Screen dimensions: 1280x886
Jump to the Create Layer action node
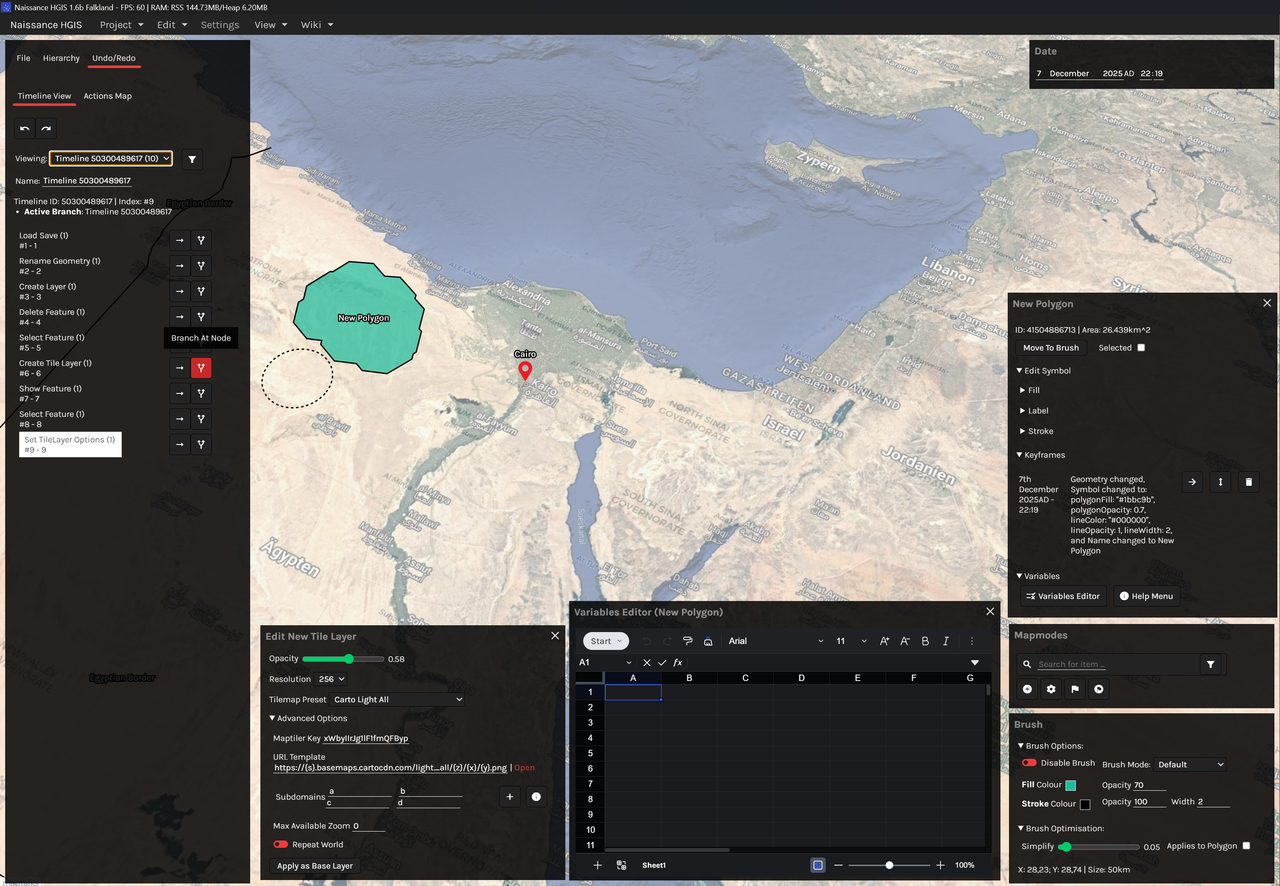click(x=179, y=291)
